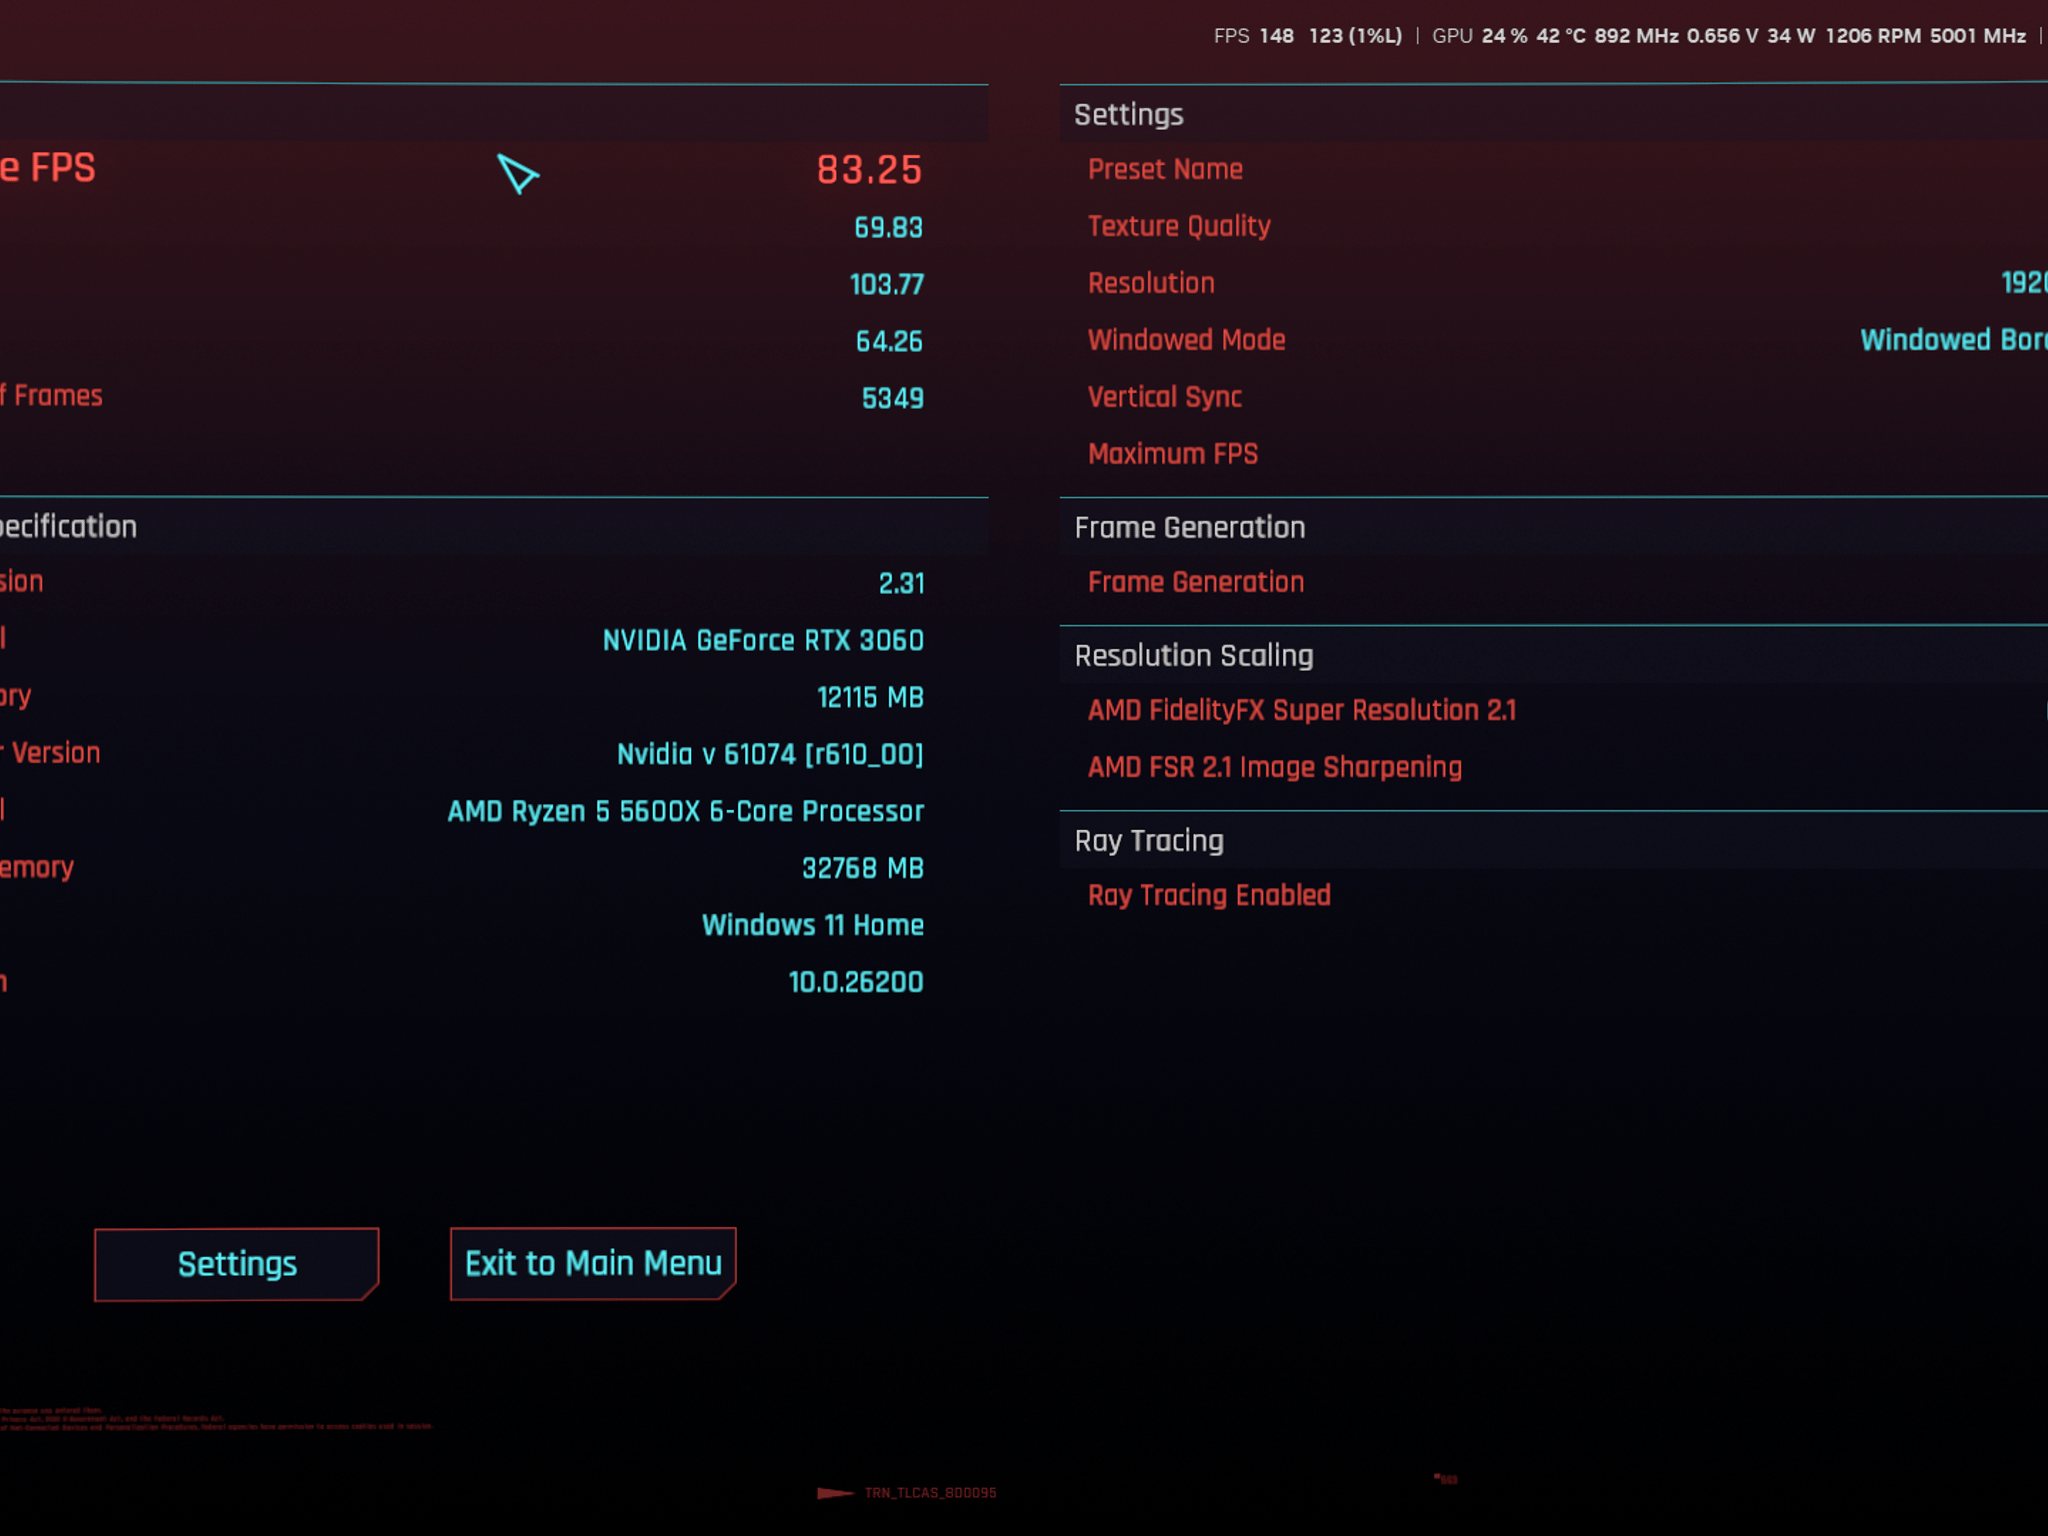Viewport: 2048px width, 1536px height.
Task: Click the Settings panel header
Action: pyautogui.click(x=1129, y=115)
